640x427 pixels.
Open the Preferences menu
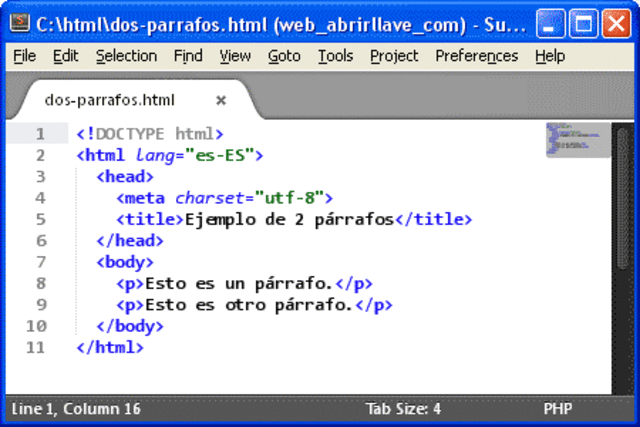click(477, 56)
